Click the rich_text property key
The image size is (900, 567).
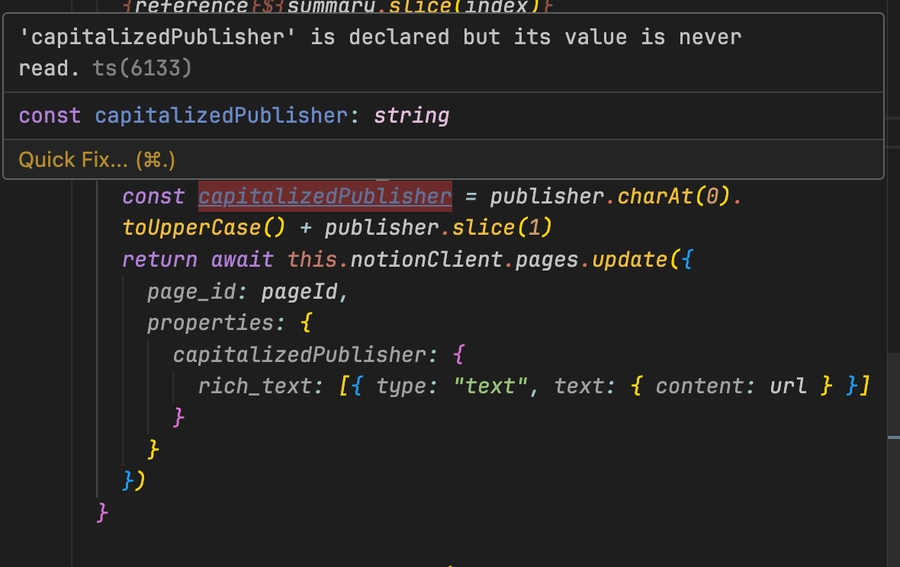[254, 387]
